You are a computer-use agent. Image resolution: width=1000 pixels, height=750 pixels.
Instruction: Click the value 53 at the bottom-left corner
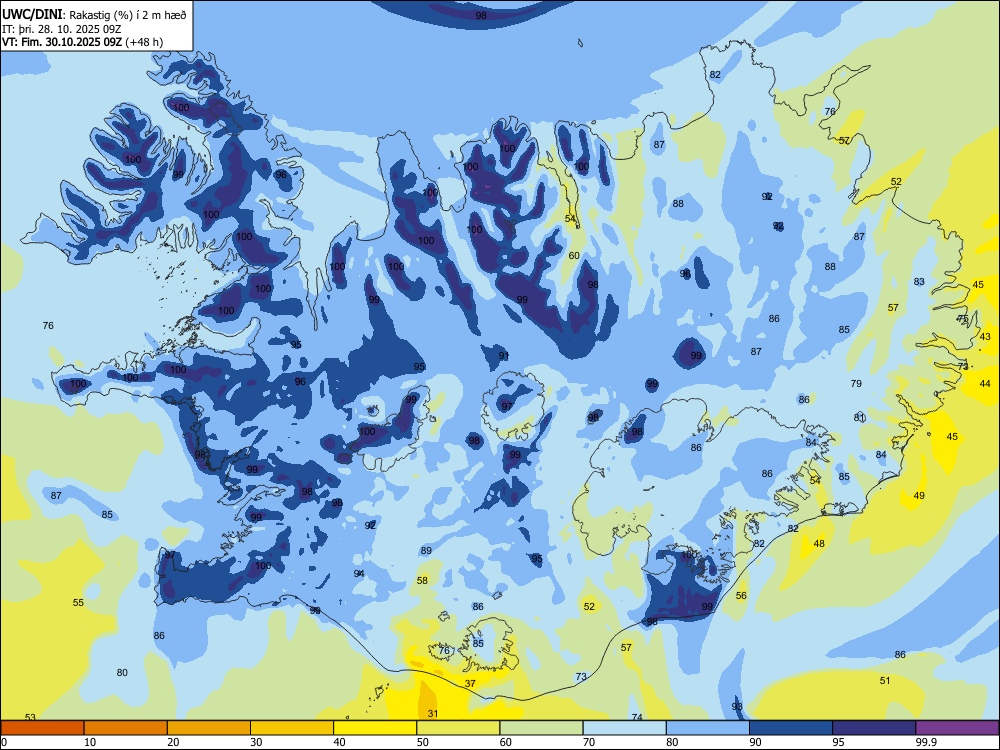point(30,717)
